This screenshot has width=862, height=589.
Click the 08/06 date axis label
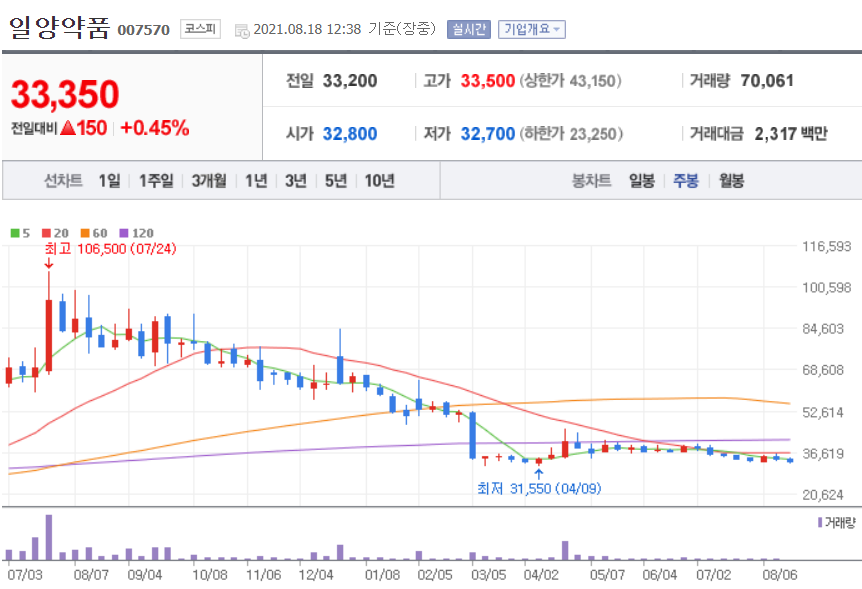pyautogui.click(x=780, y=575)
